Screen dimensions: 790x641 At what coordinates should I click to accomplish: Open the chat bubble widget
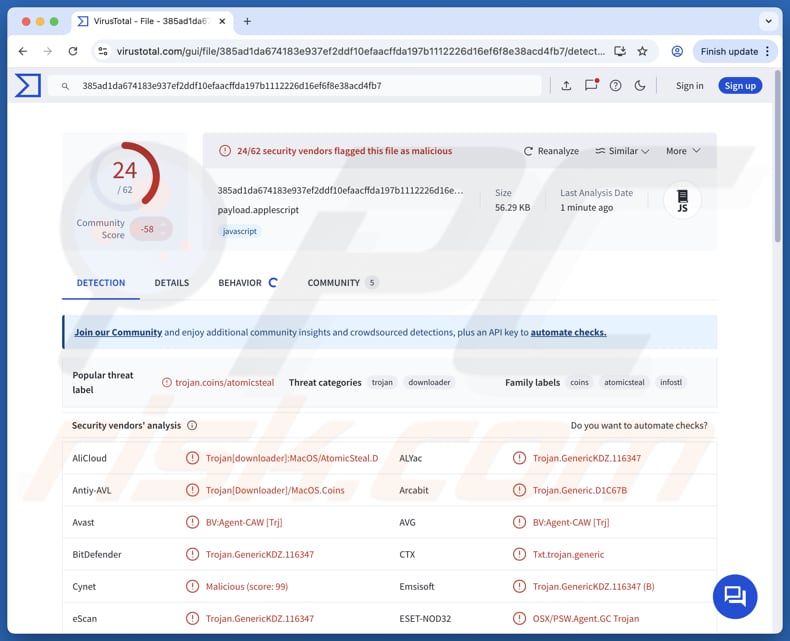point(735,596)
